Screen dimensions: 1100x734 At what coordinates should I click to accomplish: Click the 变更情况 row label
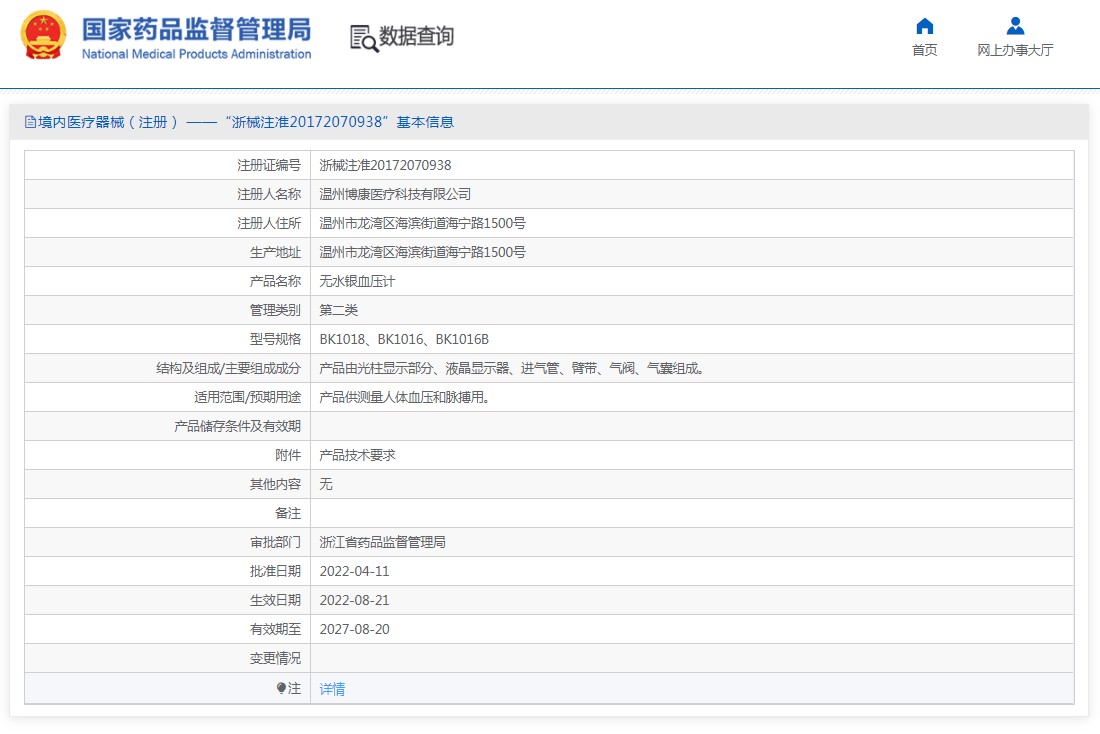pyautogui.click(x=275, y=659)
